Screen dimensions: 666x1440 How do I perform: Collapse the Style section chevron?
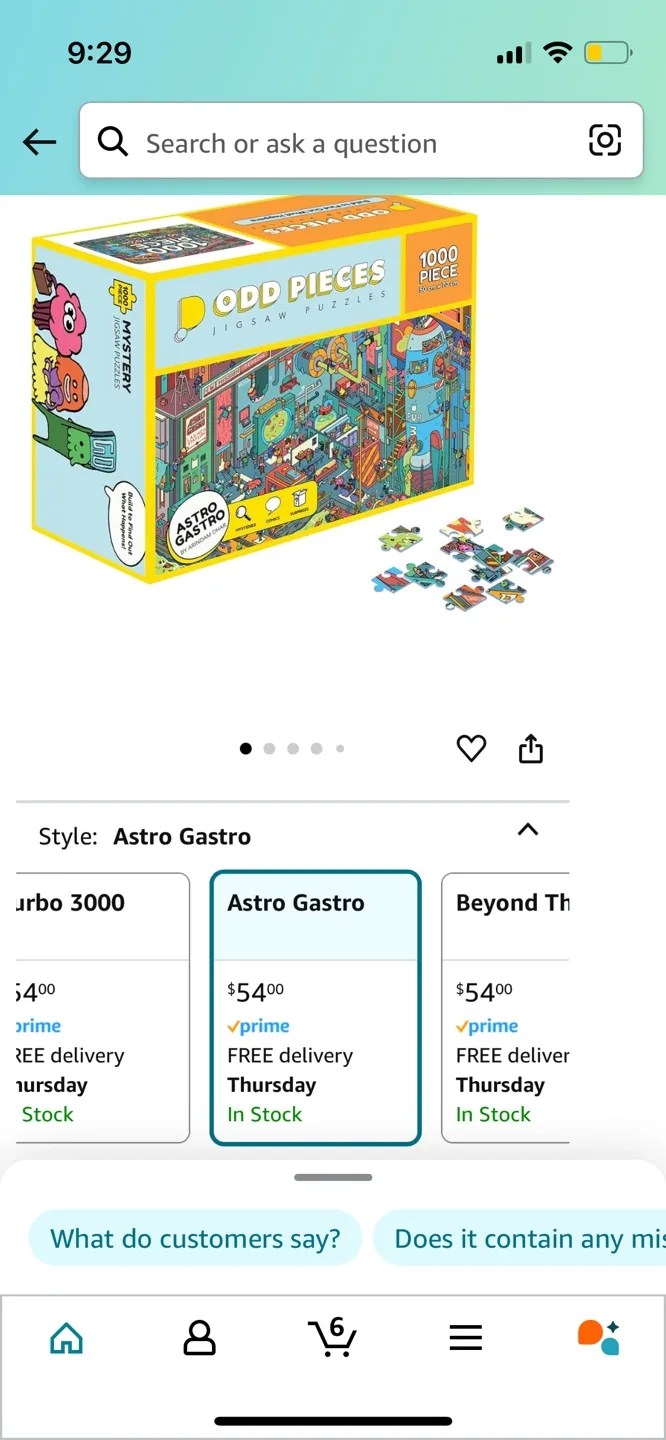click(528, 830)
